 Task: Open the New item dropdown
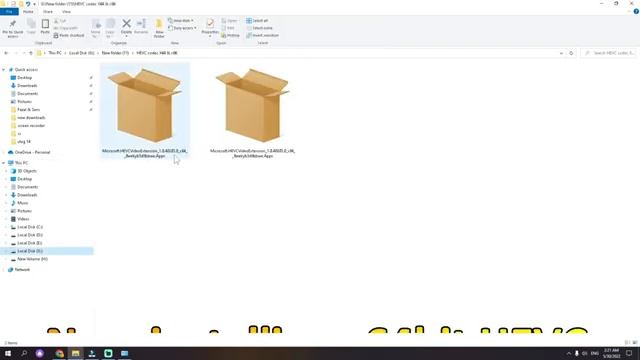tap(181, 20)
